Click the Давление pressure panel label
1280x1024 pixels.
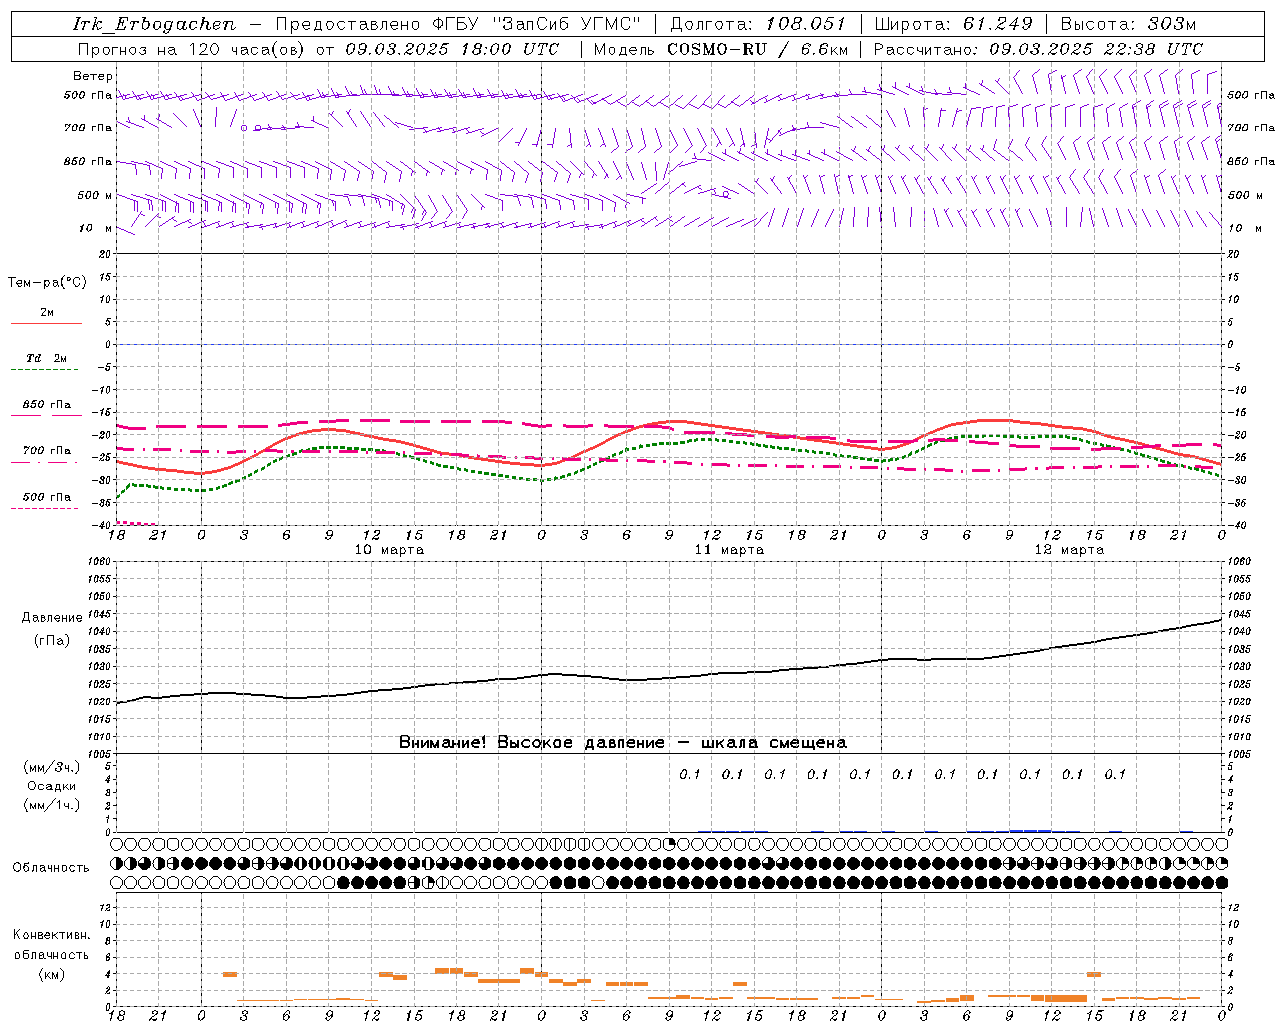(x=52, y=618)
